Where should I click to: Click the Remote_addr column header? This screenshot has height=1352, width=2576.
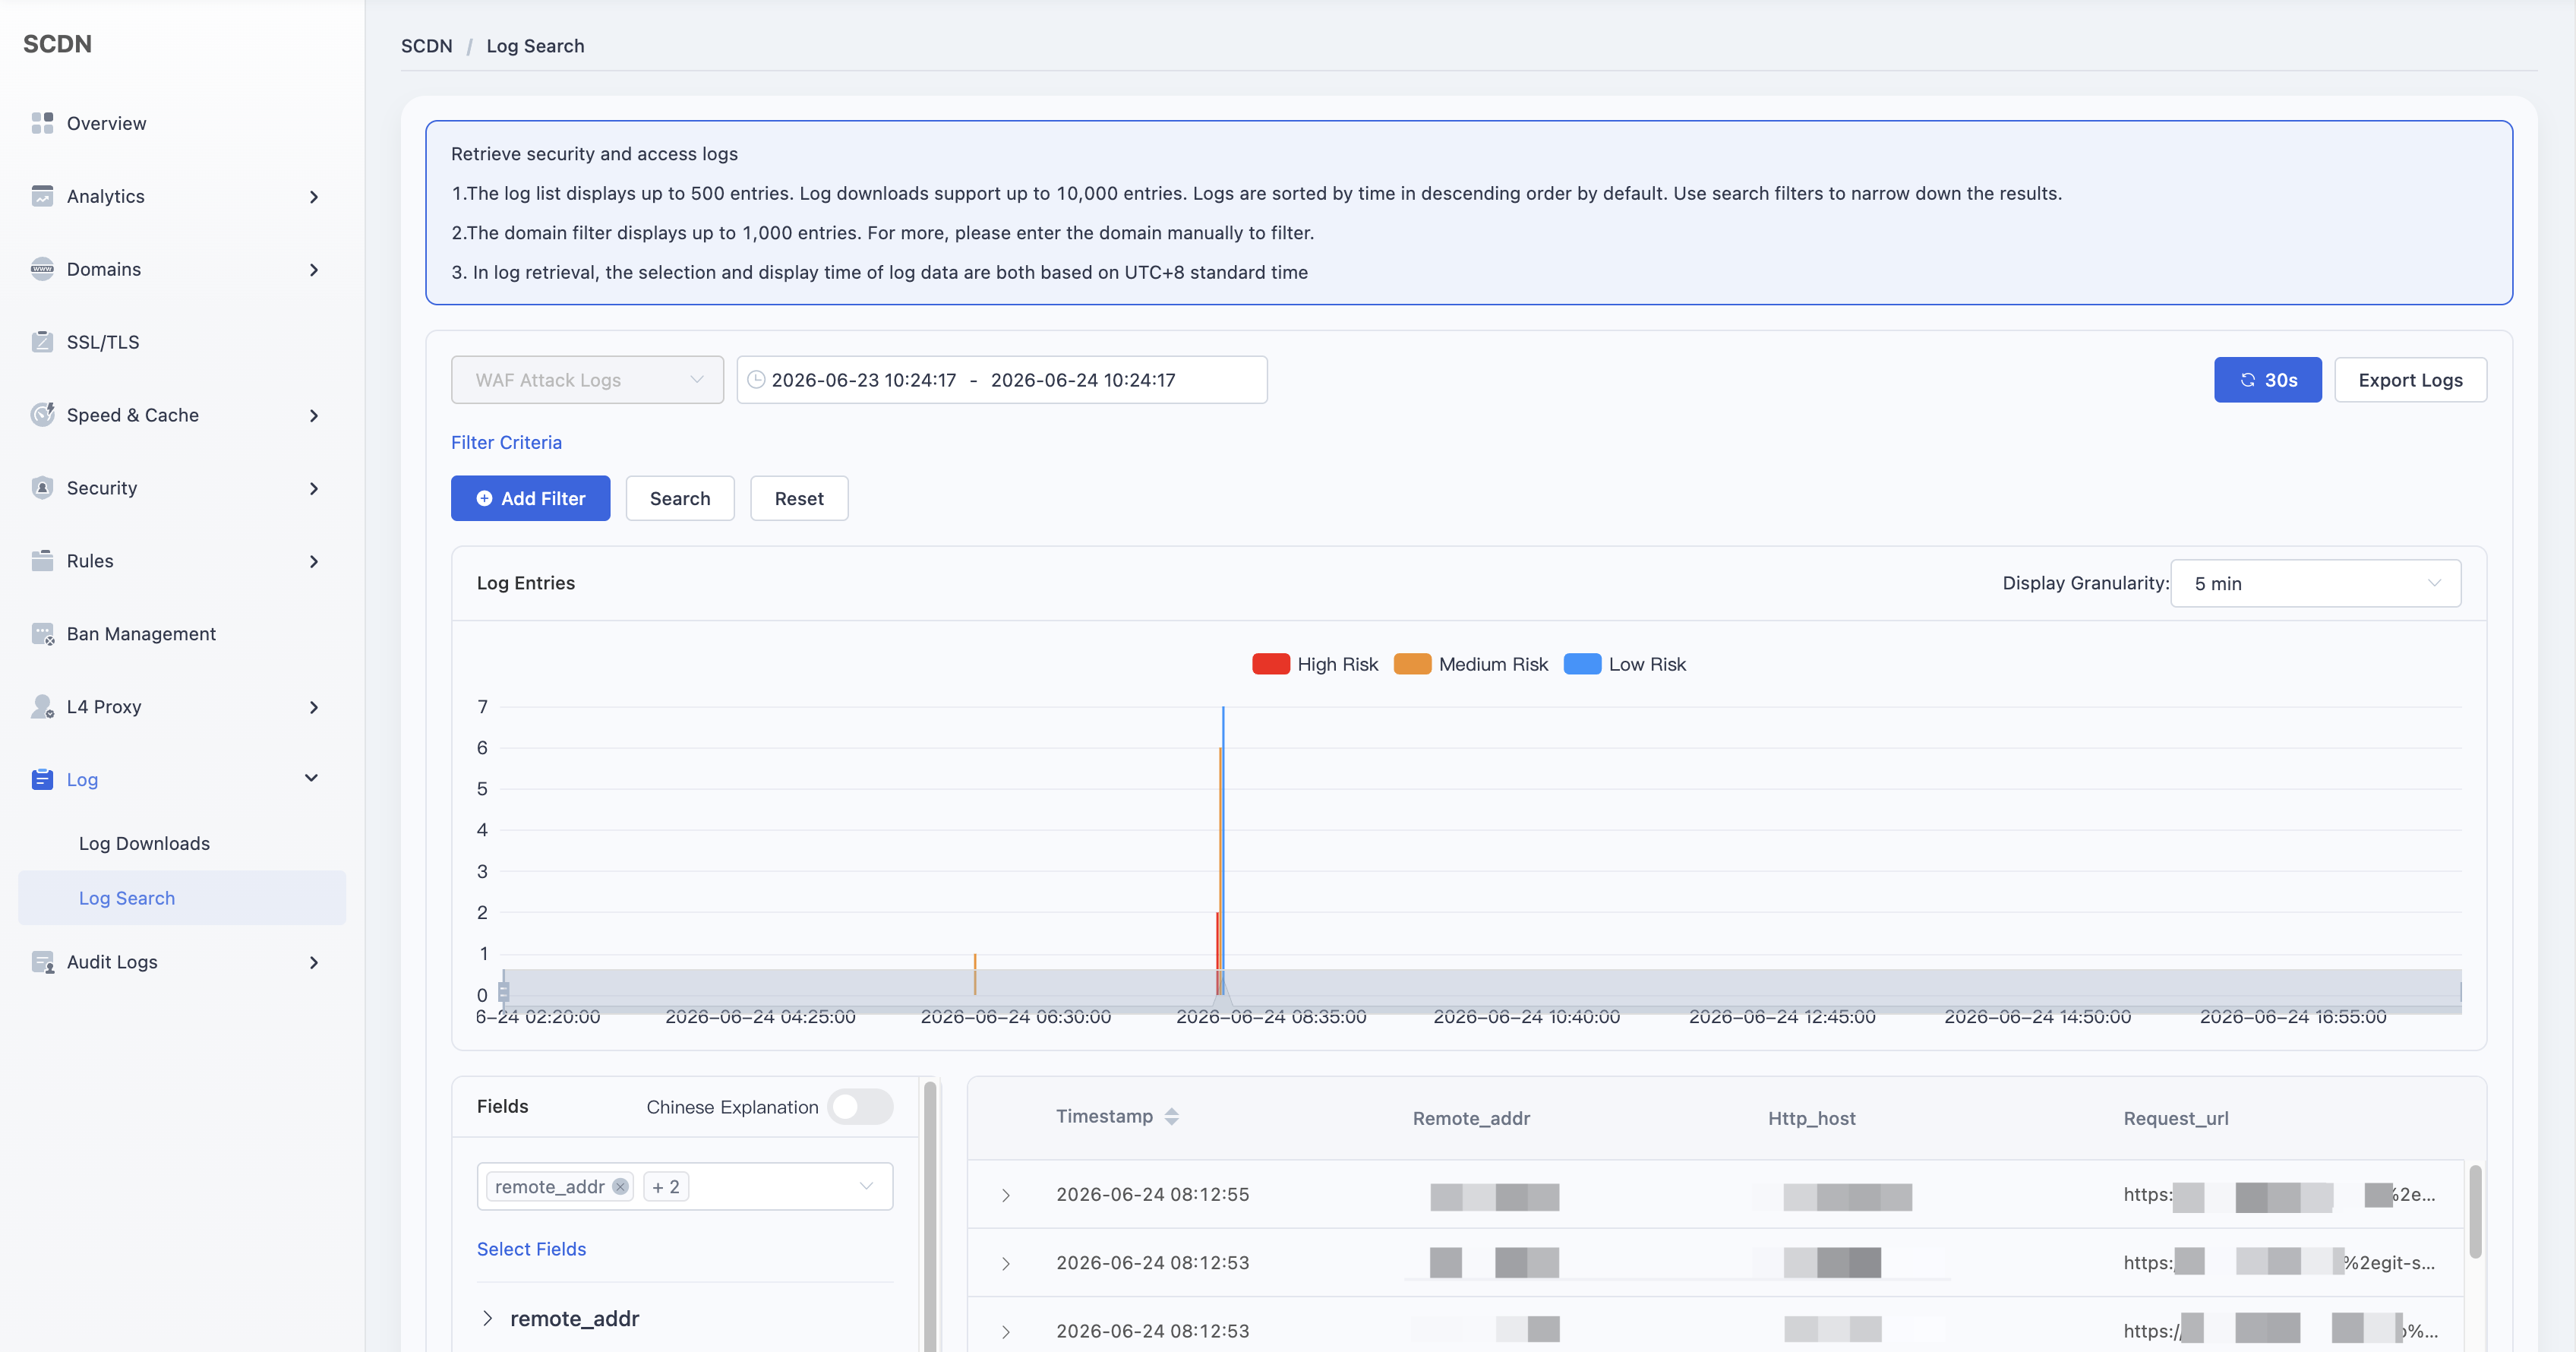1471,1118
